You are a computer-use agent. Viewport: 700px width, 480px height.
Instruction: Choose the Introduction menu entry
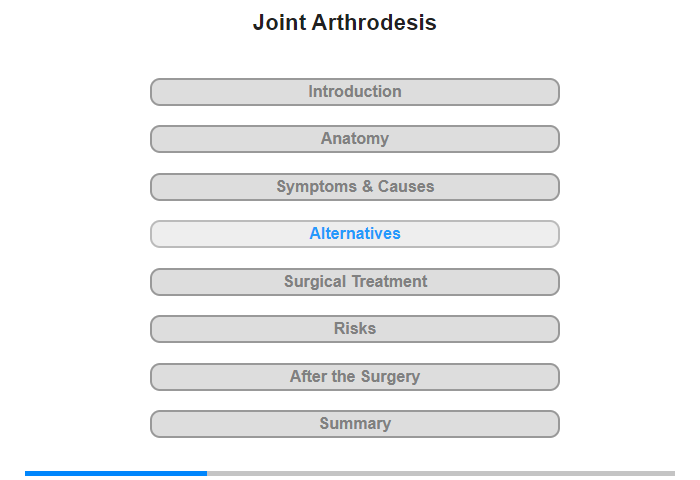pos(354,92)
